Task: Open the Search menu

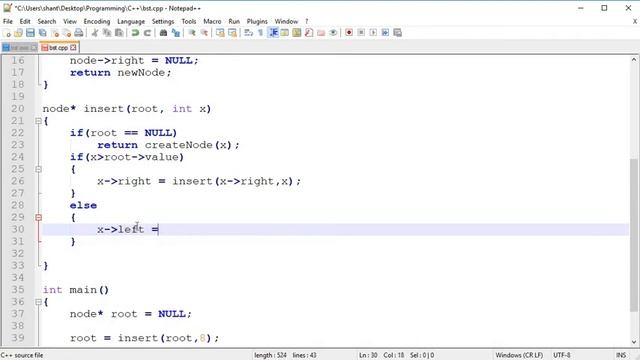Action: click(47, 21)
